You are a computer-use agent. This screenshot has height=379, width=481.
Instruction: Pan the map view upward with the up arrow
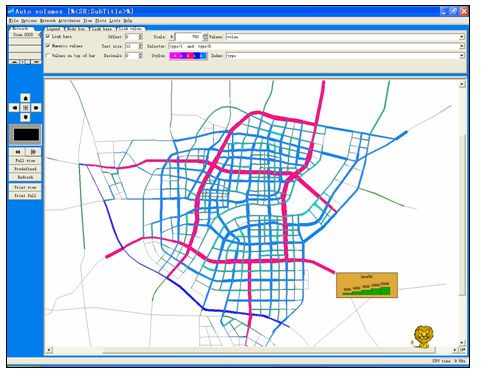pyautogui.click(x=26, y=98)
